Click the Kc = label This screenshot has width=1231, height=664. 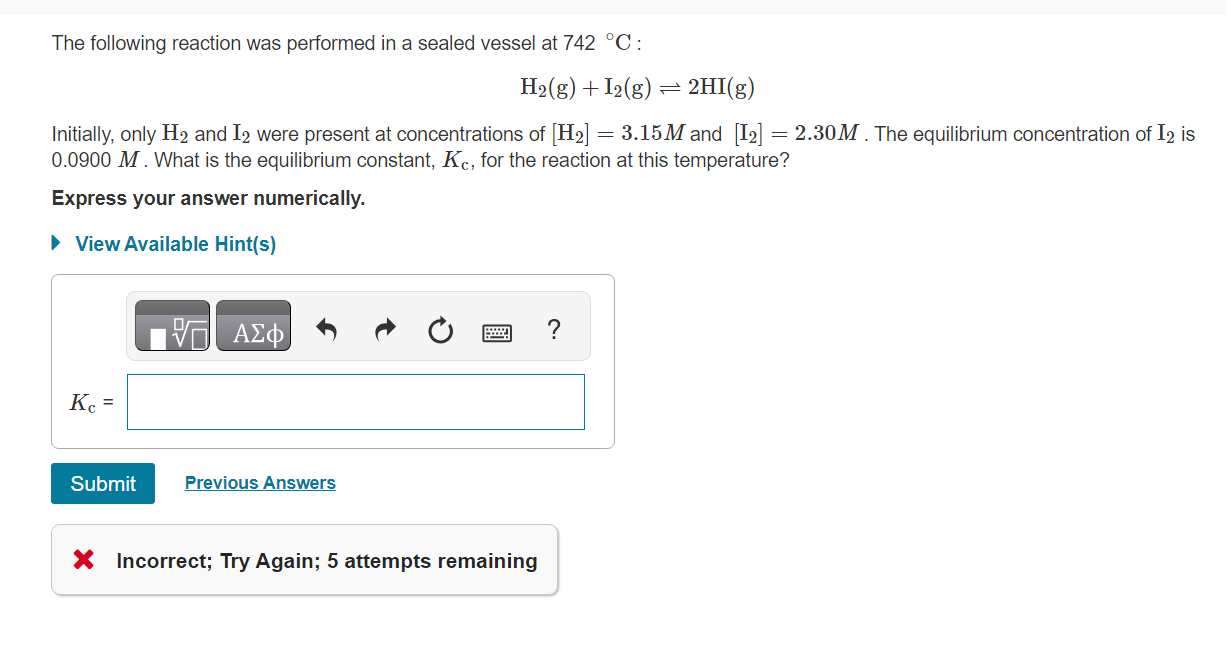[90, 403]
